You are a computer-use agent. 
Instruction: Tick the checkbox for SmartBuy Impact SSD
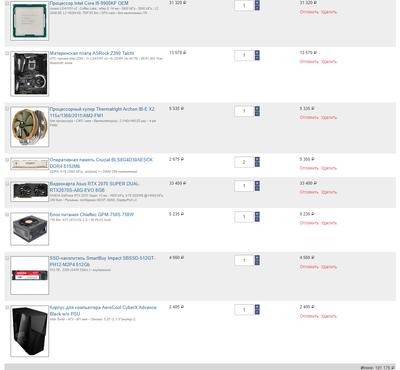coord(7,258)
